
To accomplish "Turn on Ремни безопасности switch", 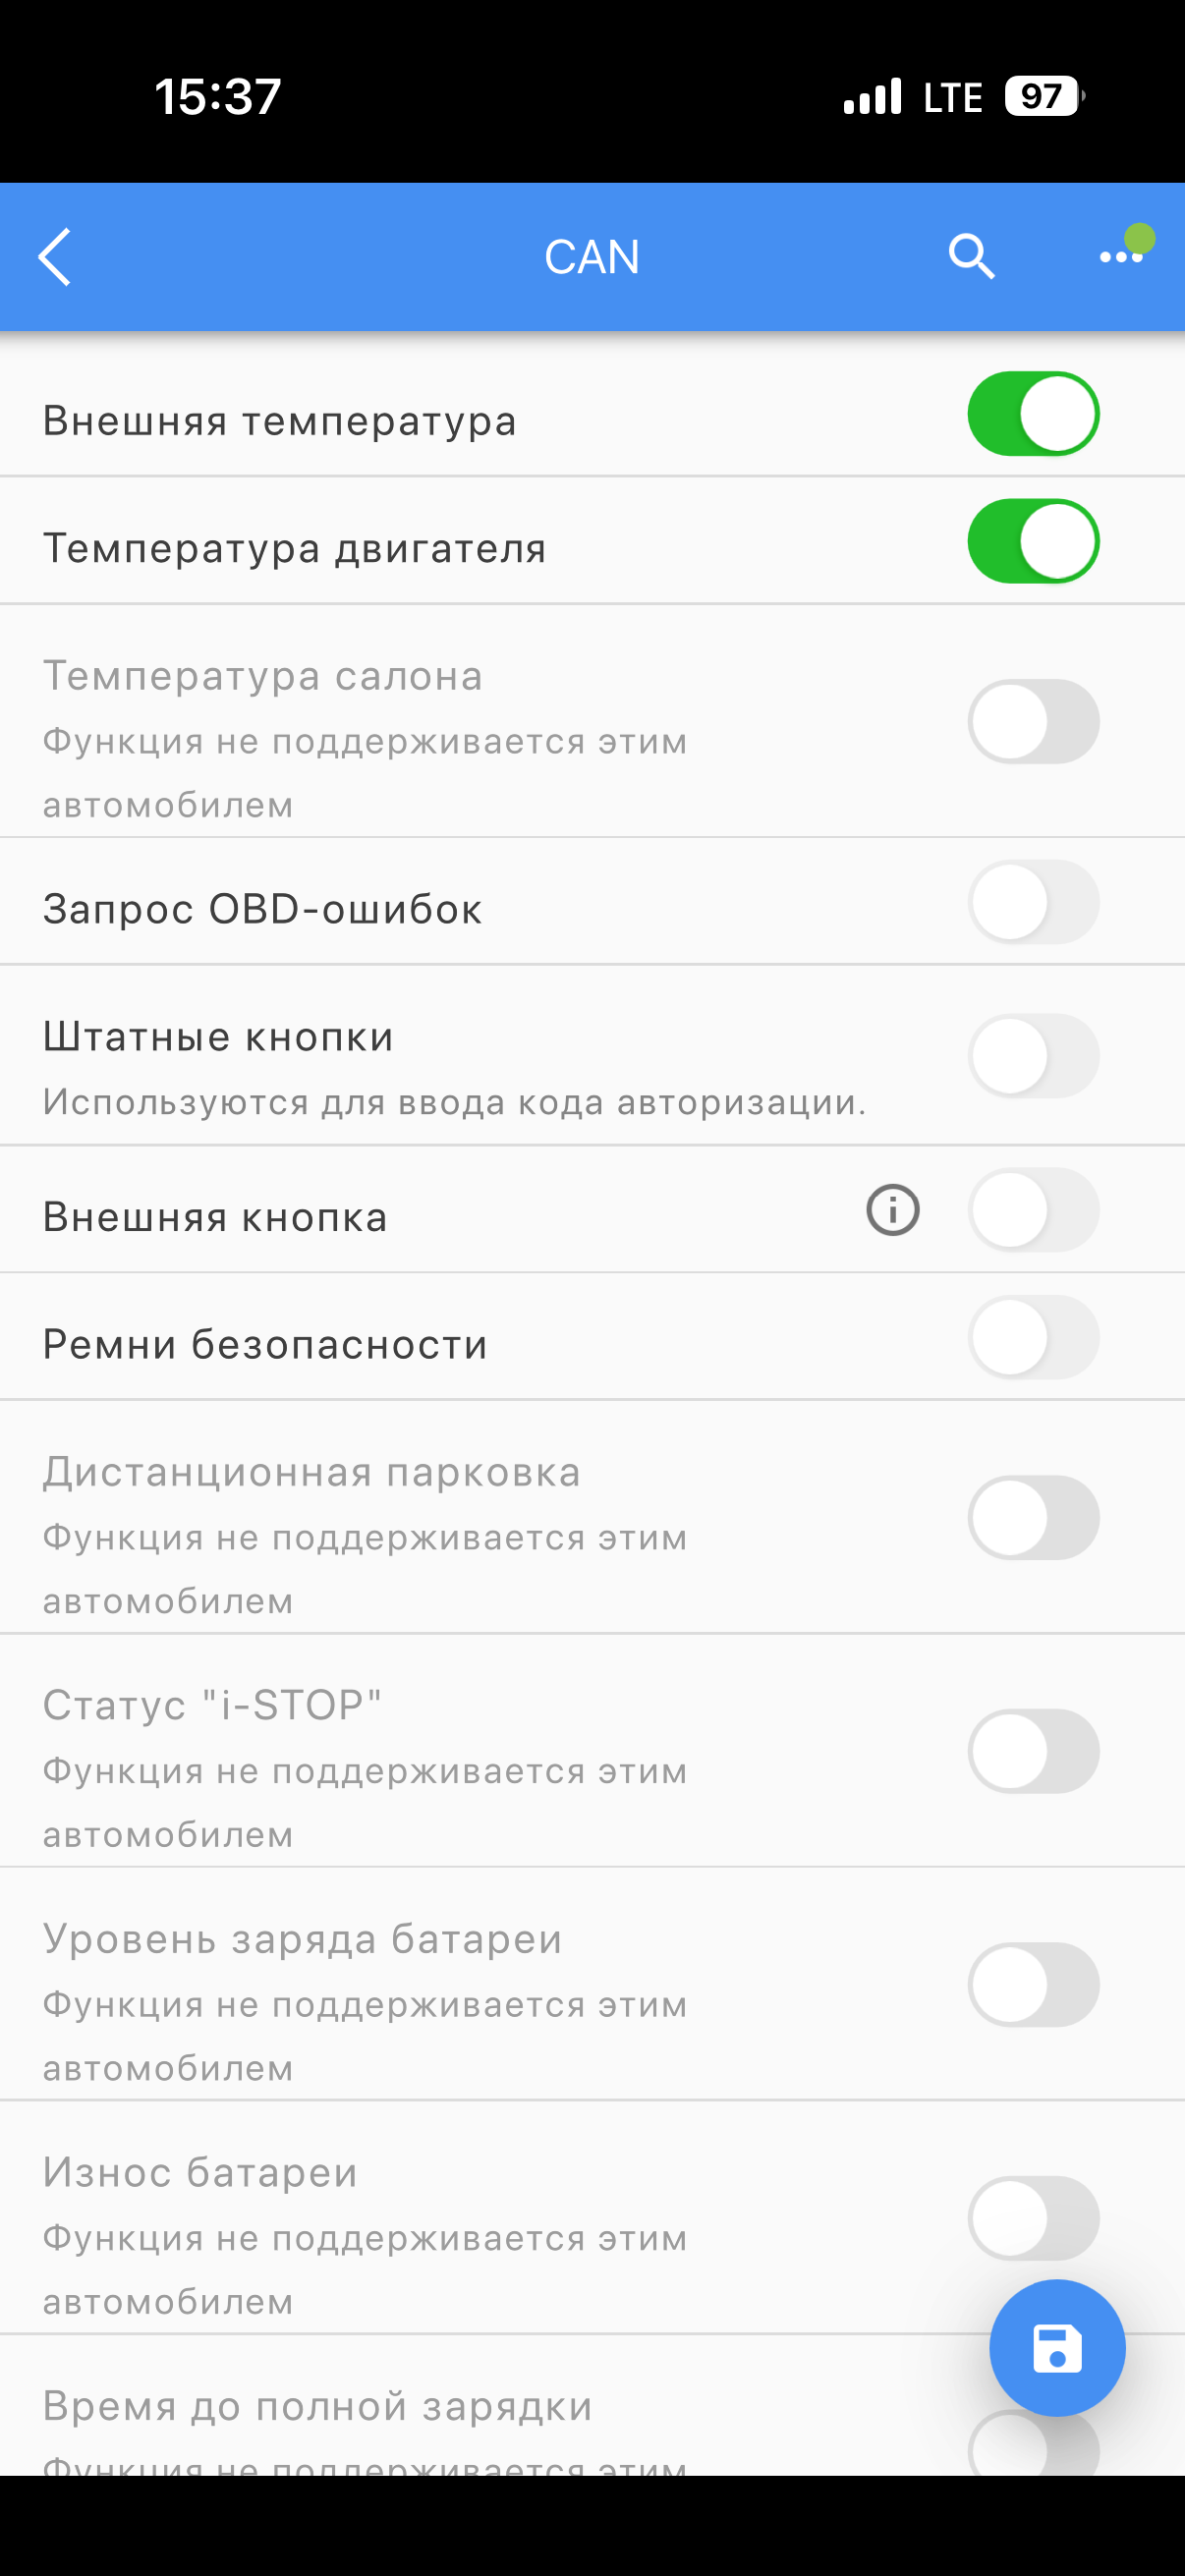I will click(1033, 1337).
